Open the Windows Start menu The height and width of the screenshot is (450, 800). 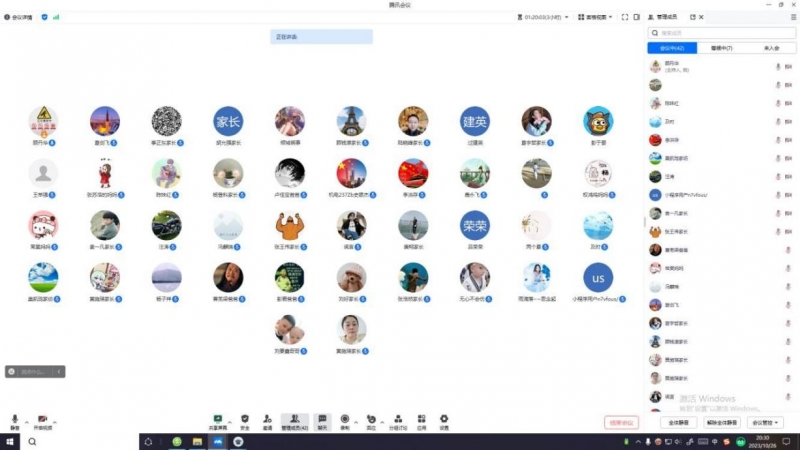pos(8,442)
